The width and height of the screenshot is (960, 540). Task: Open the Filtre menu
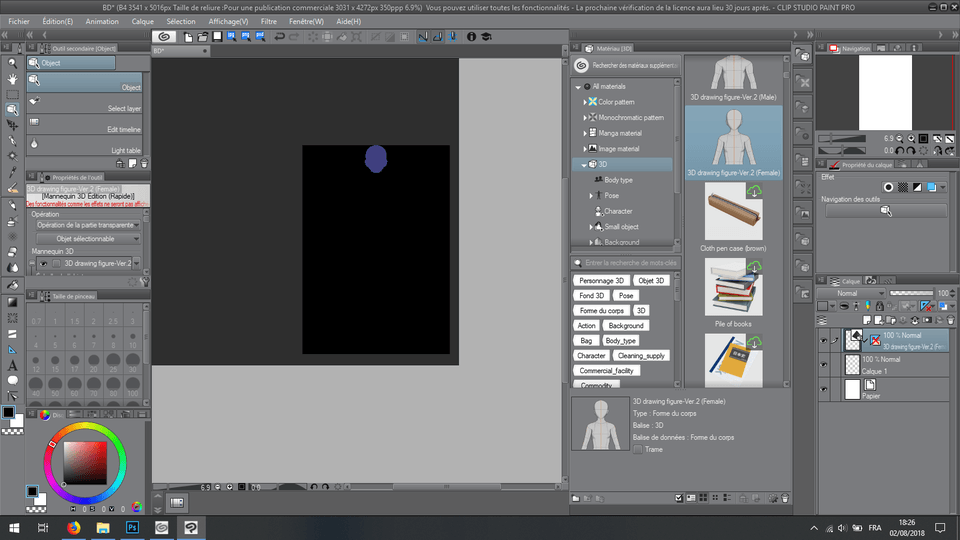[x=269, y=21]
